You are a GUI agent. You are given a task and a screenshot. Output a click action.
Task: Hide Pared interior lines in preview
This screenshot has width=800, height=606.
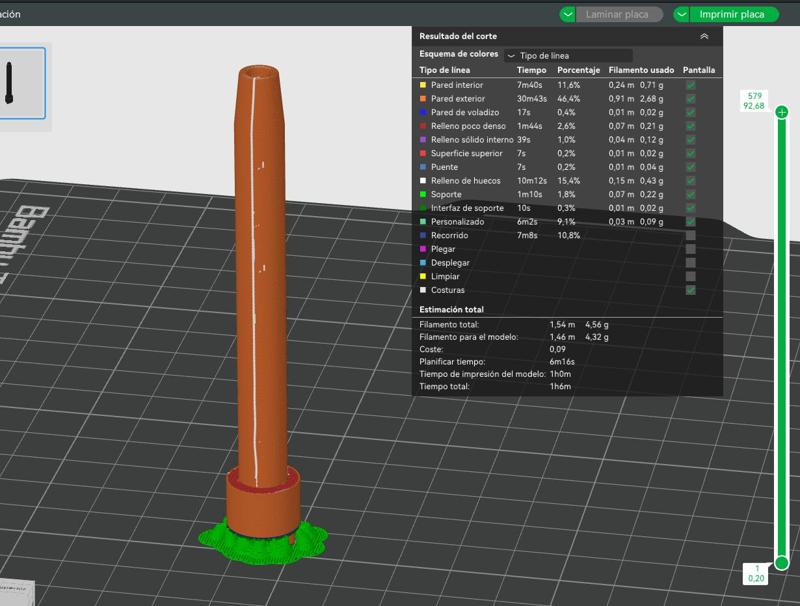pos(691,86)
